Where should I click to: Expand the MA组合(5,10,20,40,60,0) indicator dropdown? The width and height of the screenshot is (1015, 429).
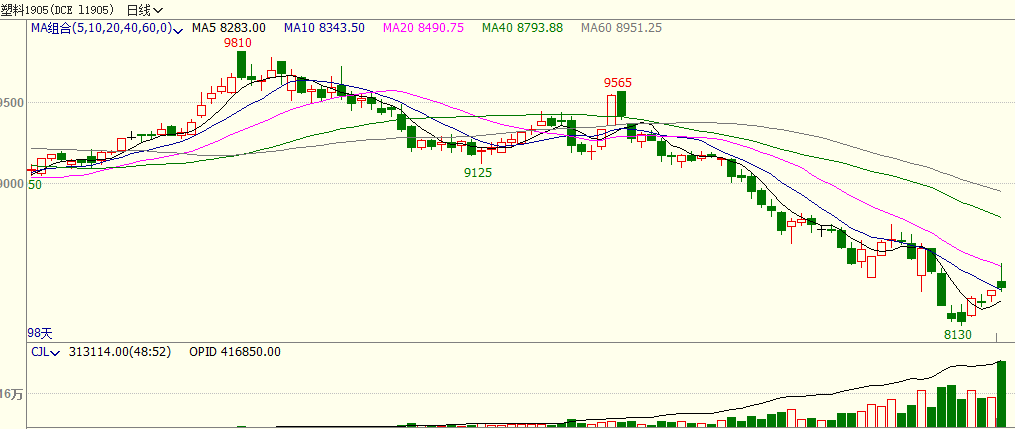click(107, 28)
